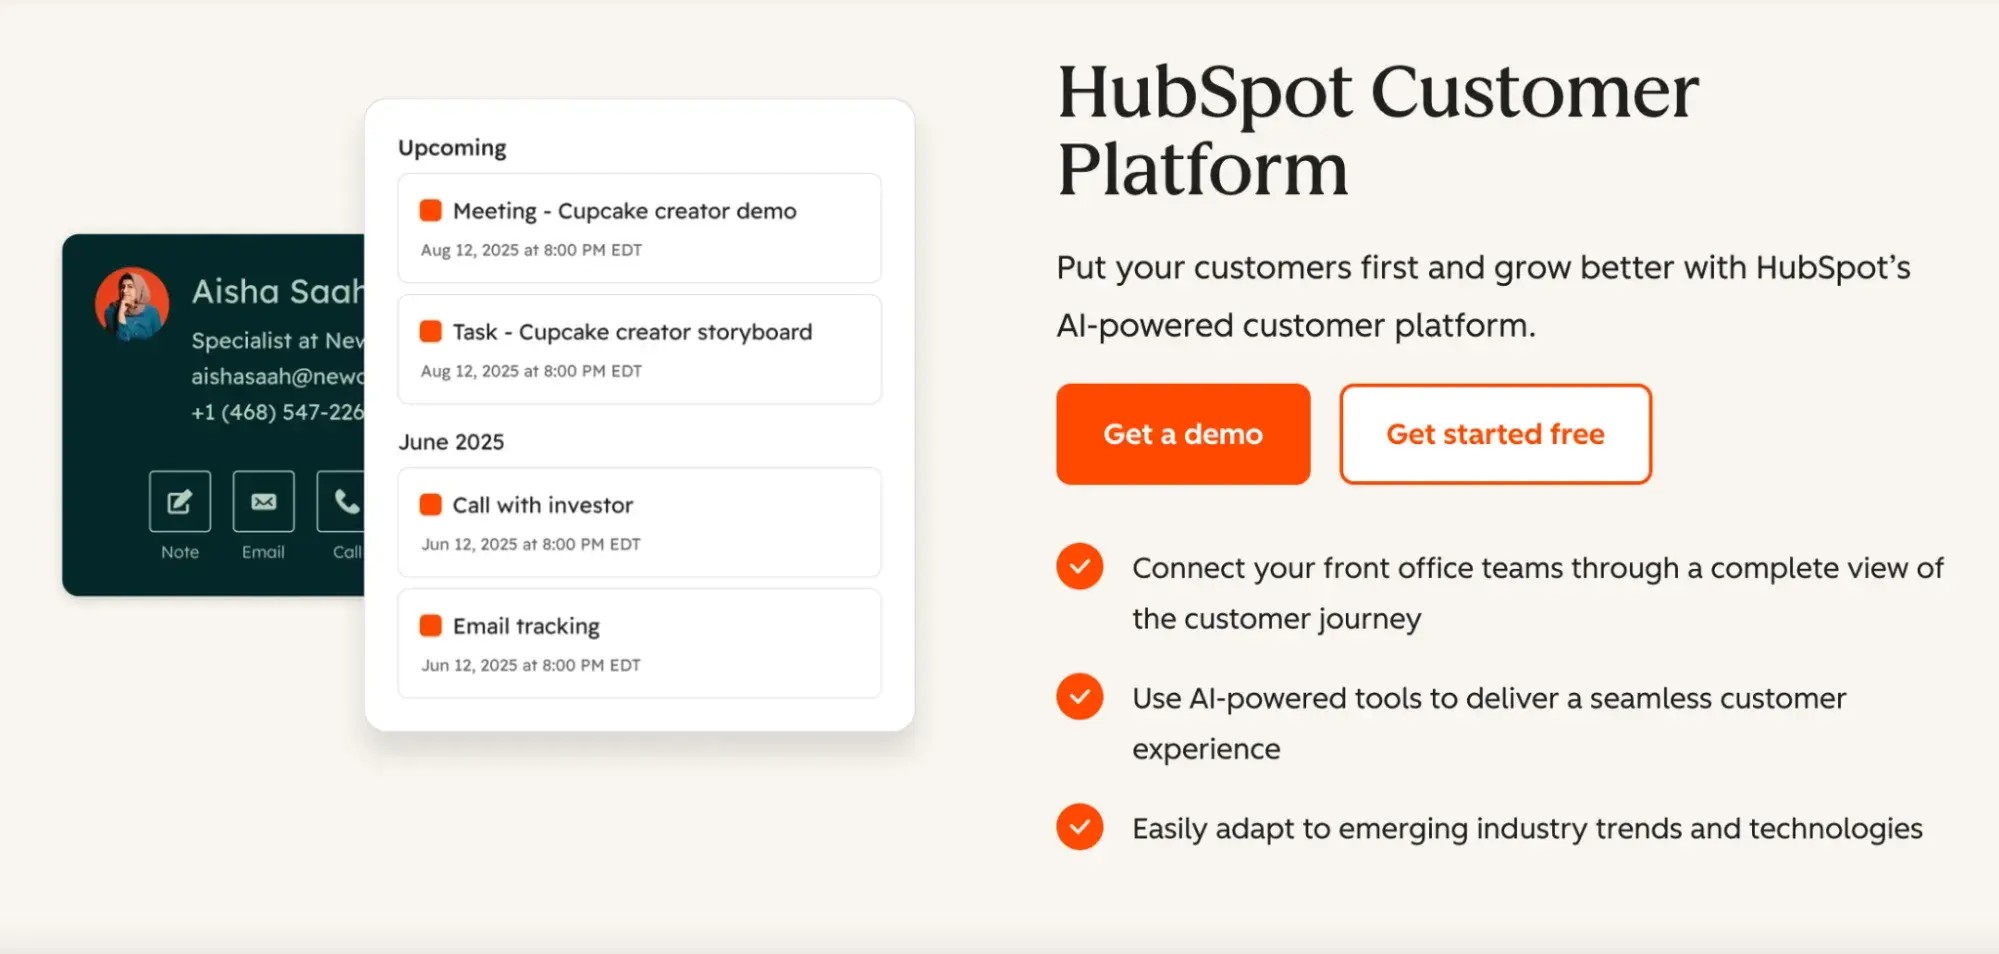Select the Email tracking activity card
Viewport: 1999px width, 954px height.
pos(639,643)
